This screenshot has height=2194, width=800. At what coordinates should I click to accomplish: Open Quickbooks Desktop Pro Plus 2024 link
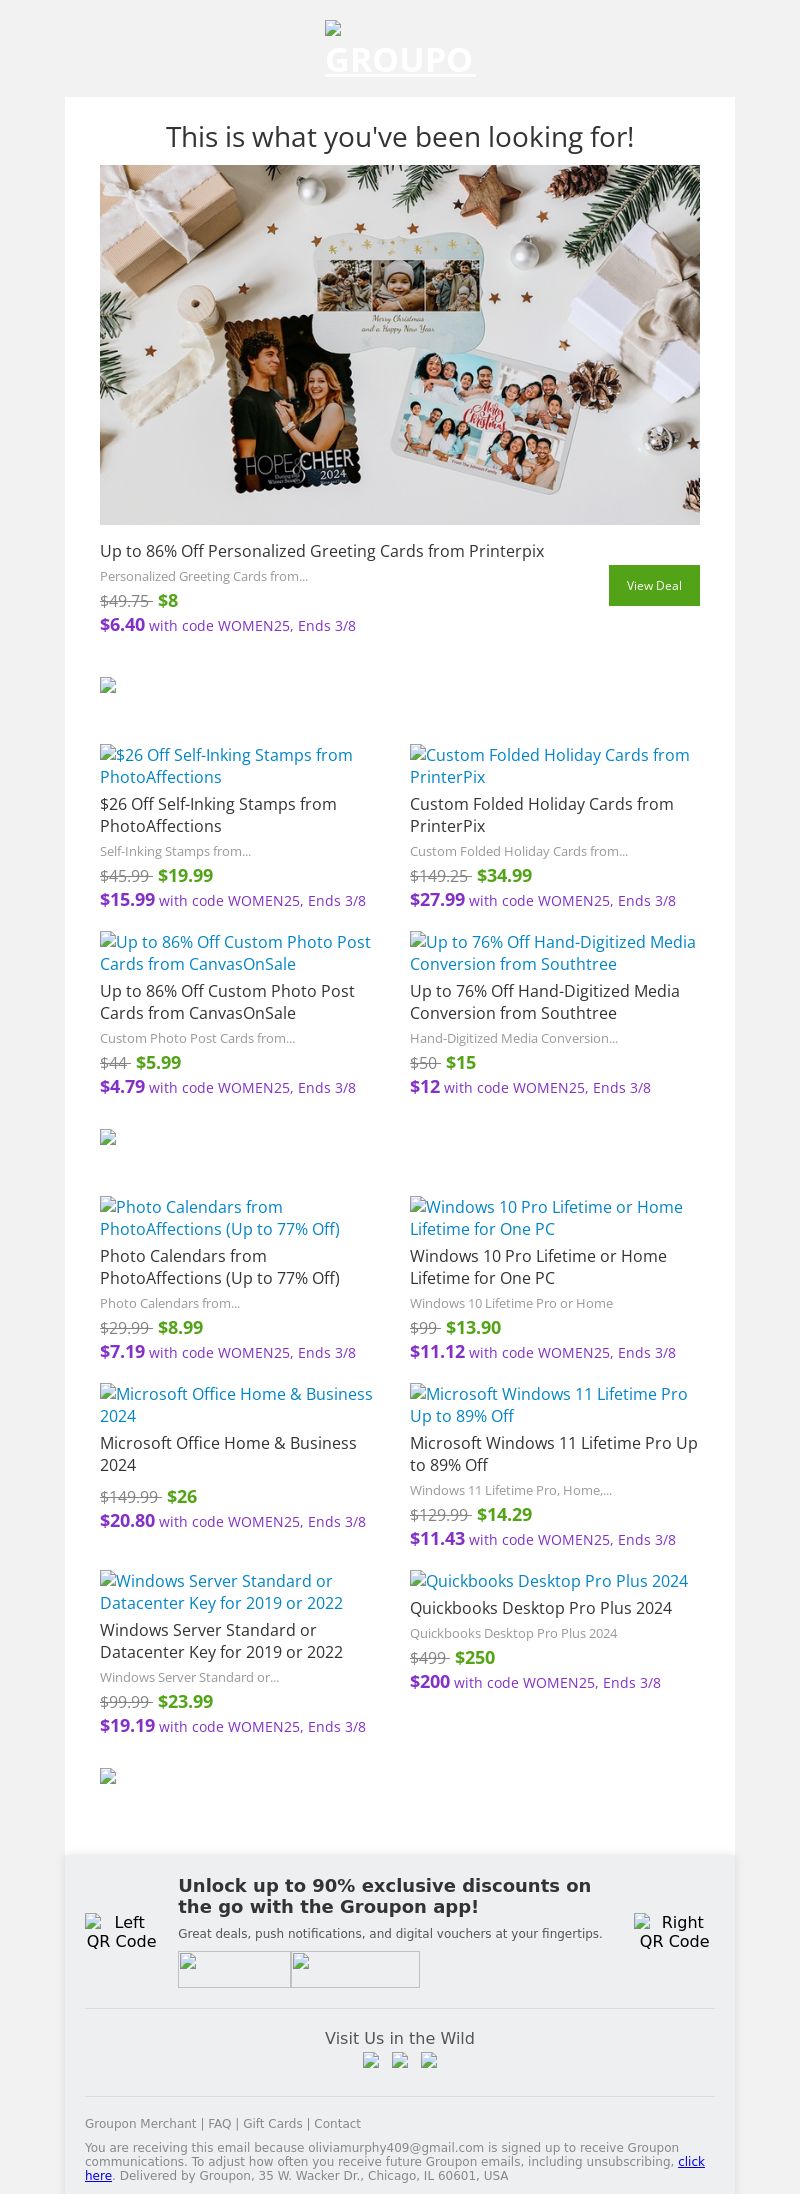click(549, 1581)
